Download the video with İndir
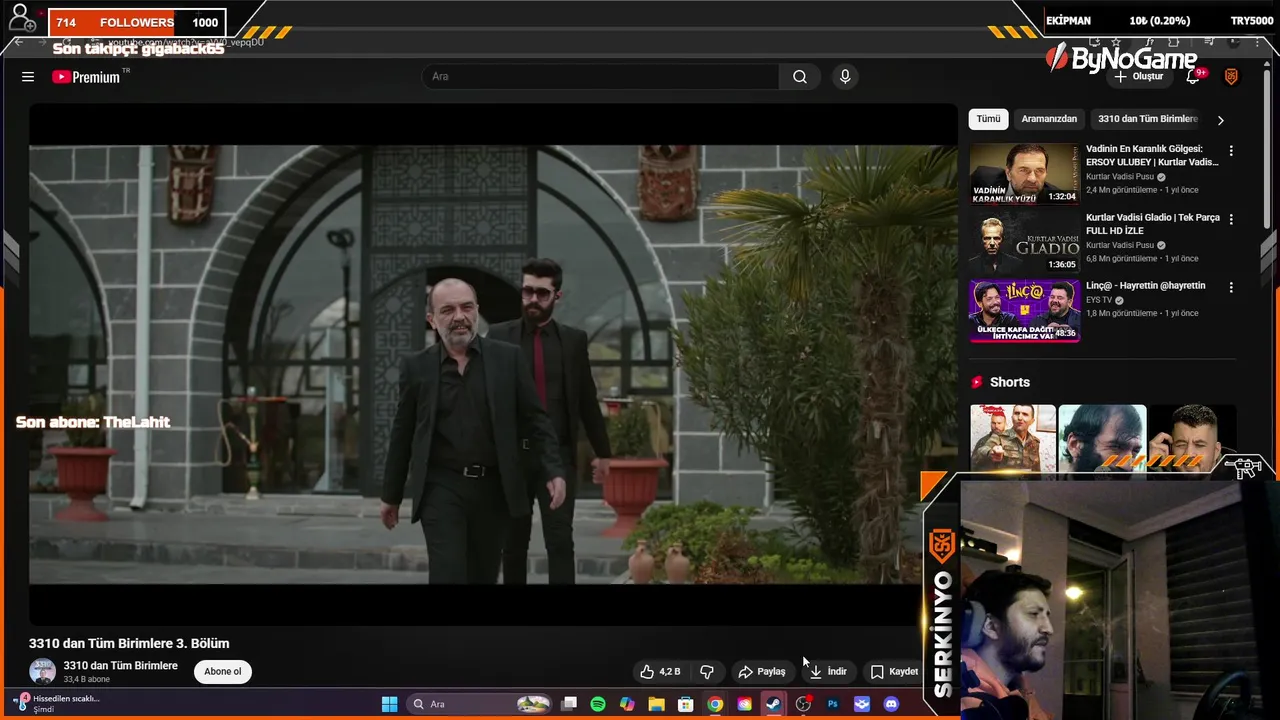The image size is (1280, 720). [x=828, y=672]
